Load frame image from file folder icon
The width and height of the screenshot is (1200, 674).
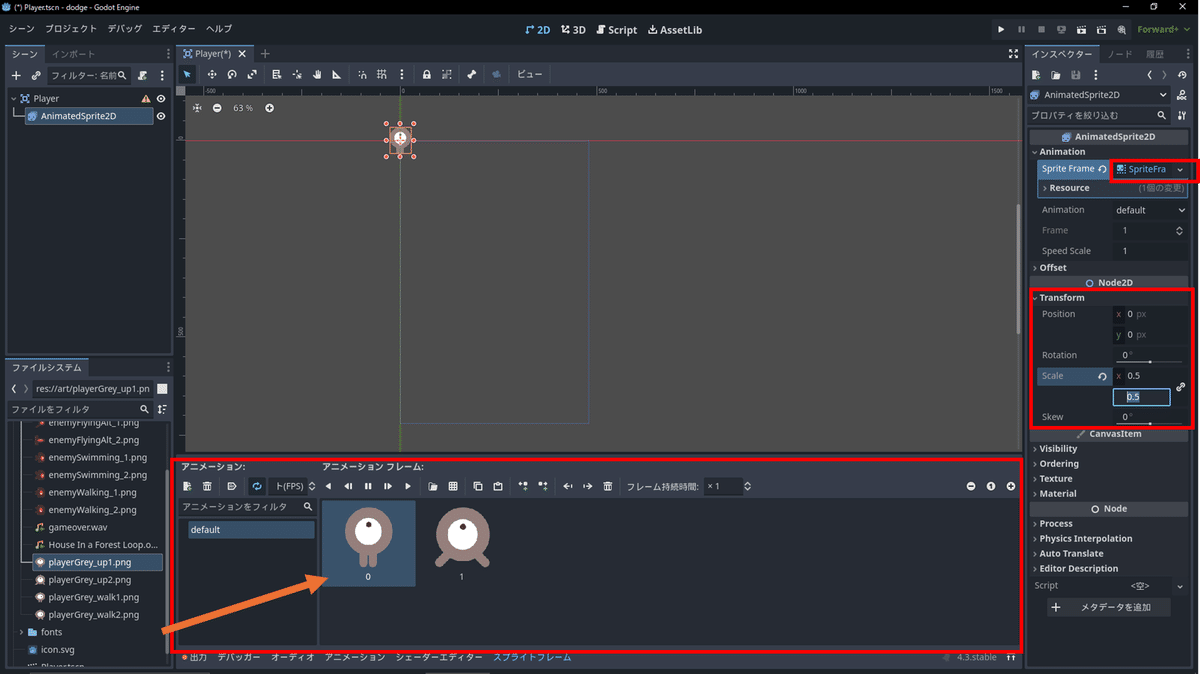point(433,486)
